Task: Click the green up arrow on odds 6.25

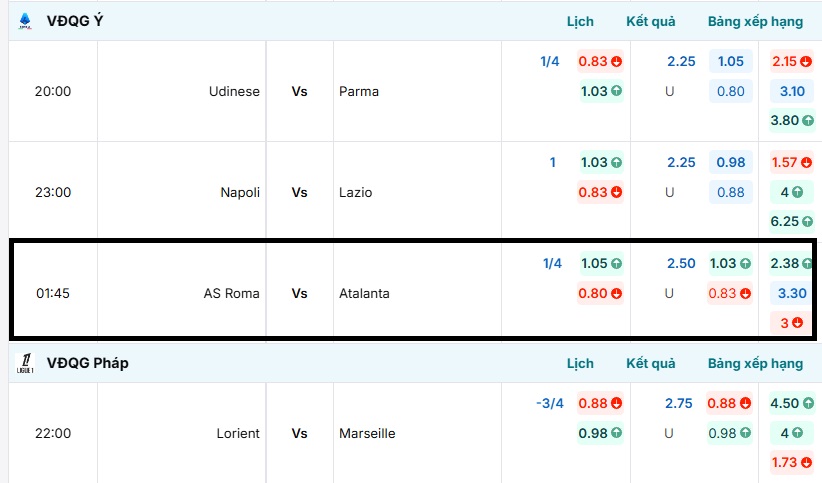Action: tap(805, 222)
